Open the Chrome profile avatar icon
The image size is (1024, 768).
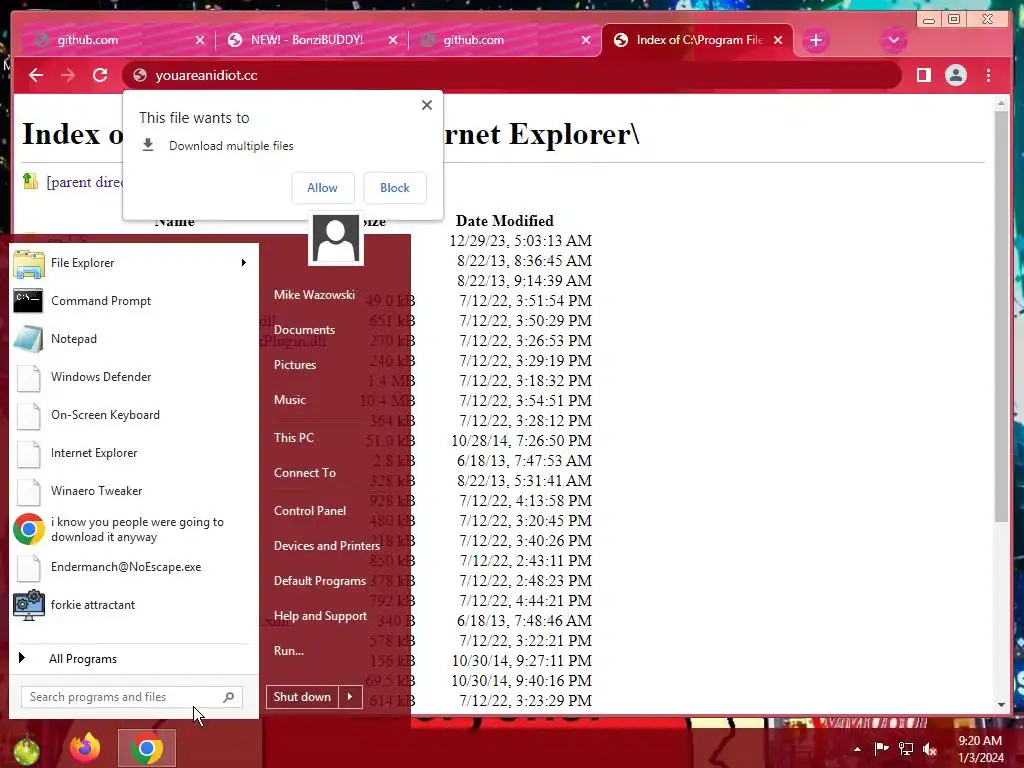pyautogui.click(x=955, y=75)
